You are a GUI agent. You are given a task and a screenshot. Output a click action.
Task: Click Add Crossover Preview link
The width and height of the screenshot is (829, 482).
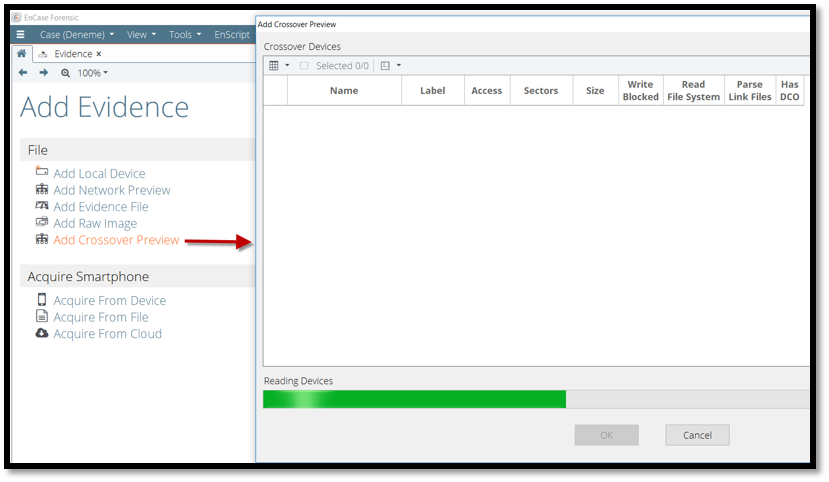click(116, 240)
